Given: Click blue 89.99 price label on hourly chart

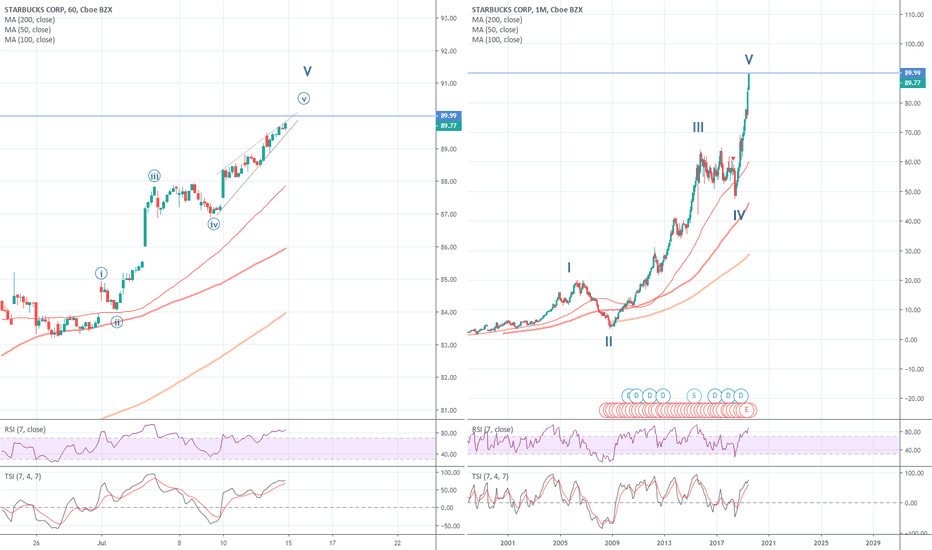Looking at the screenshot, I should [449, 115].
